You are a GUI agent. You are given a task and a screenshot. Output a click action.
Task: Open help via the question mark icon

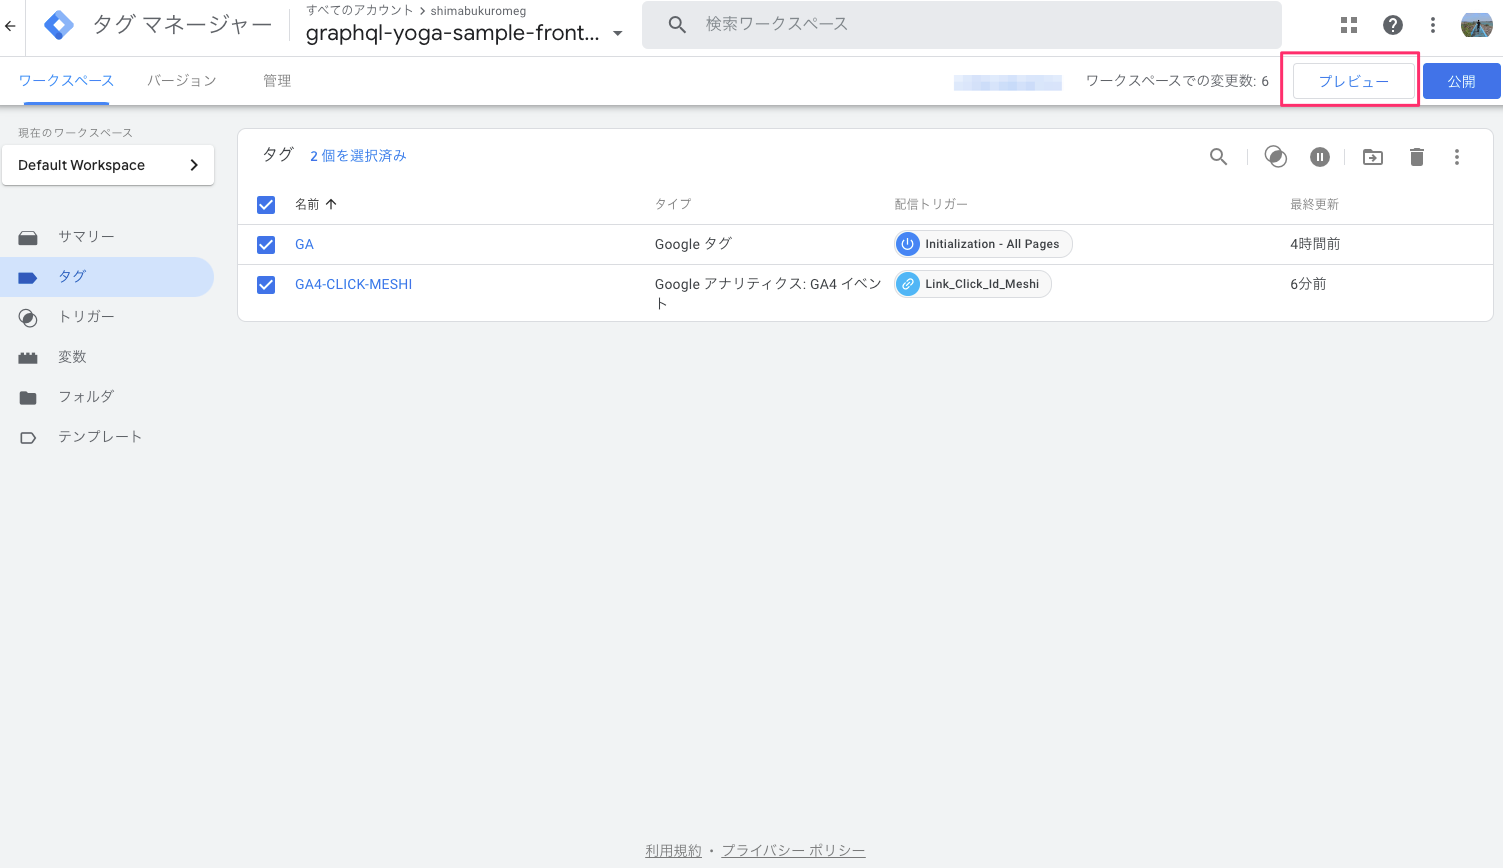coord(1392,24)
